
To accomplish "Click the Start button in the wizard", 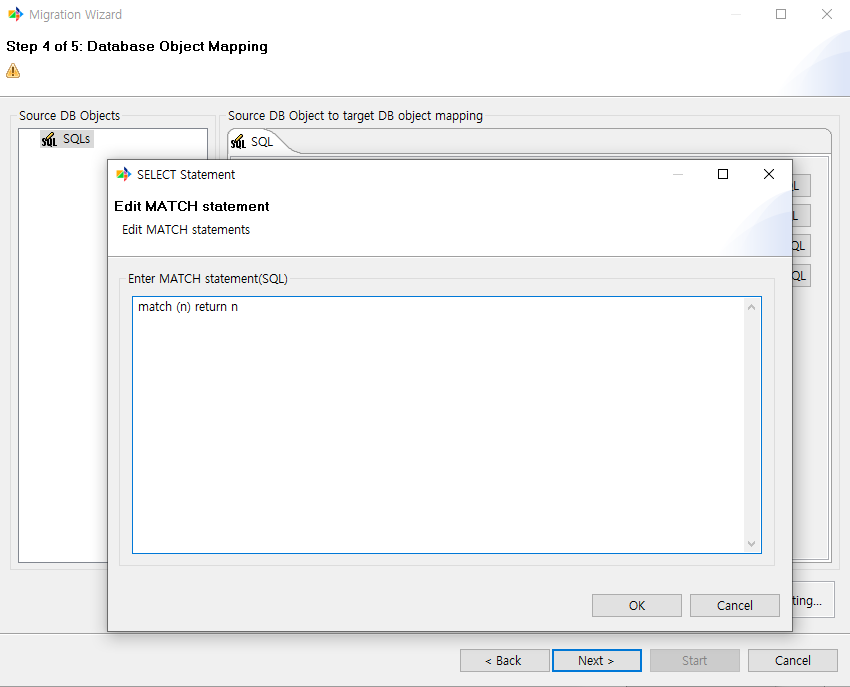I will coord(694,660).
